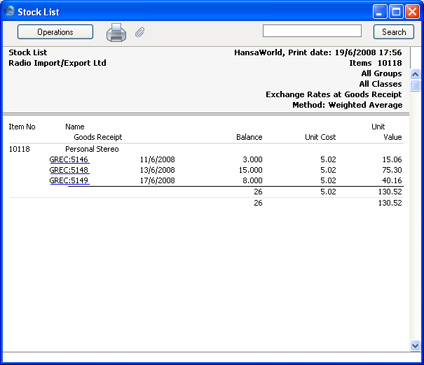
Task: Focus the search text field
Action: coord(312,31)
